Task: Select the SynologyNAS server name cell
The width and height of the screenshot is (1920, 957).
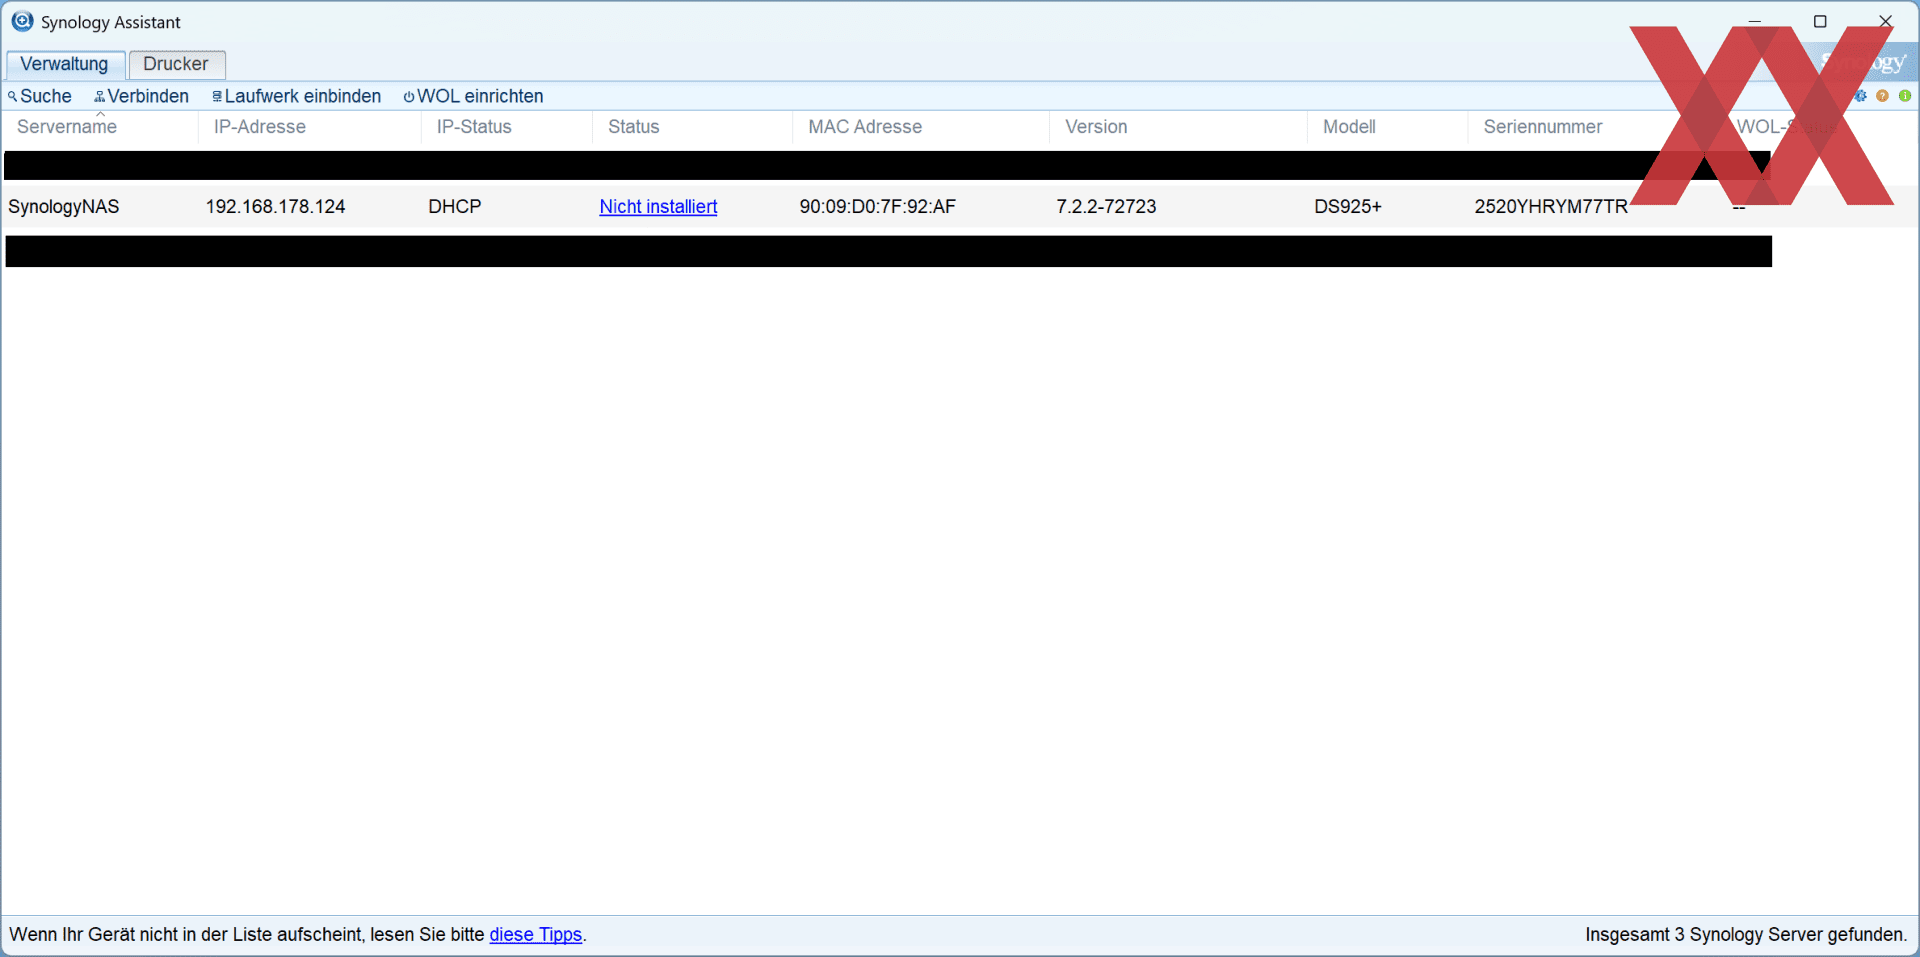Action: pyautogui.click(x=64, y=207)
